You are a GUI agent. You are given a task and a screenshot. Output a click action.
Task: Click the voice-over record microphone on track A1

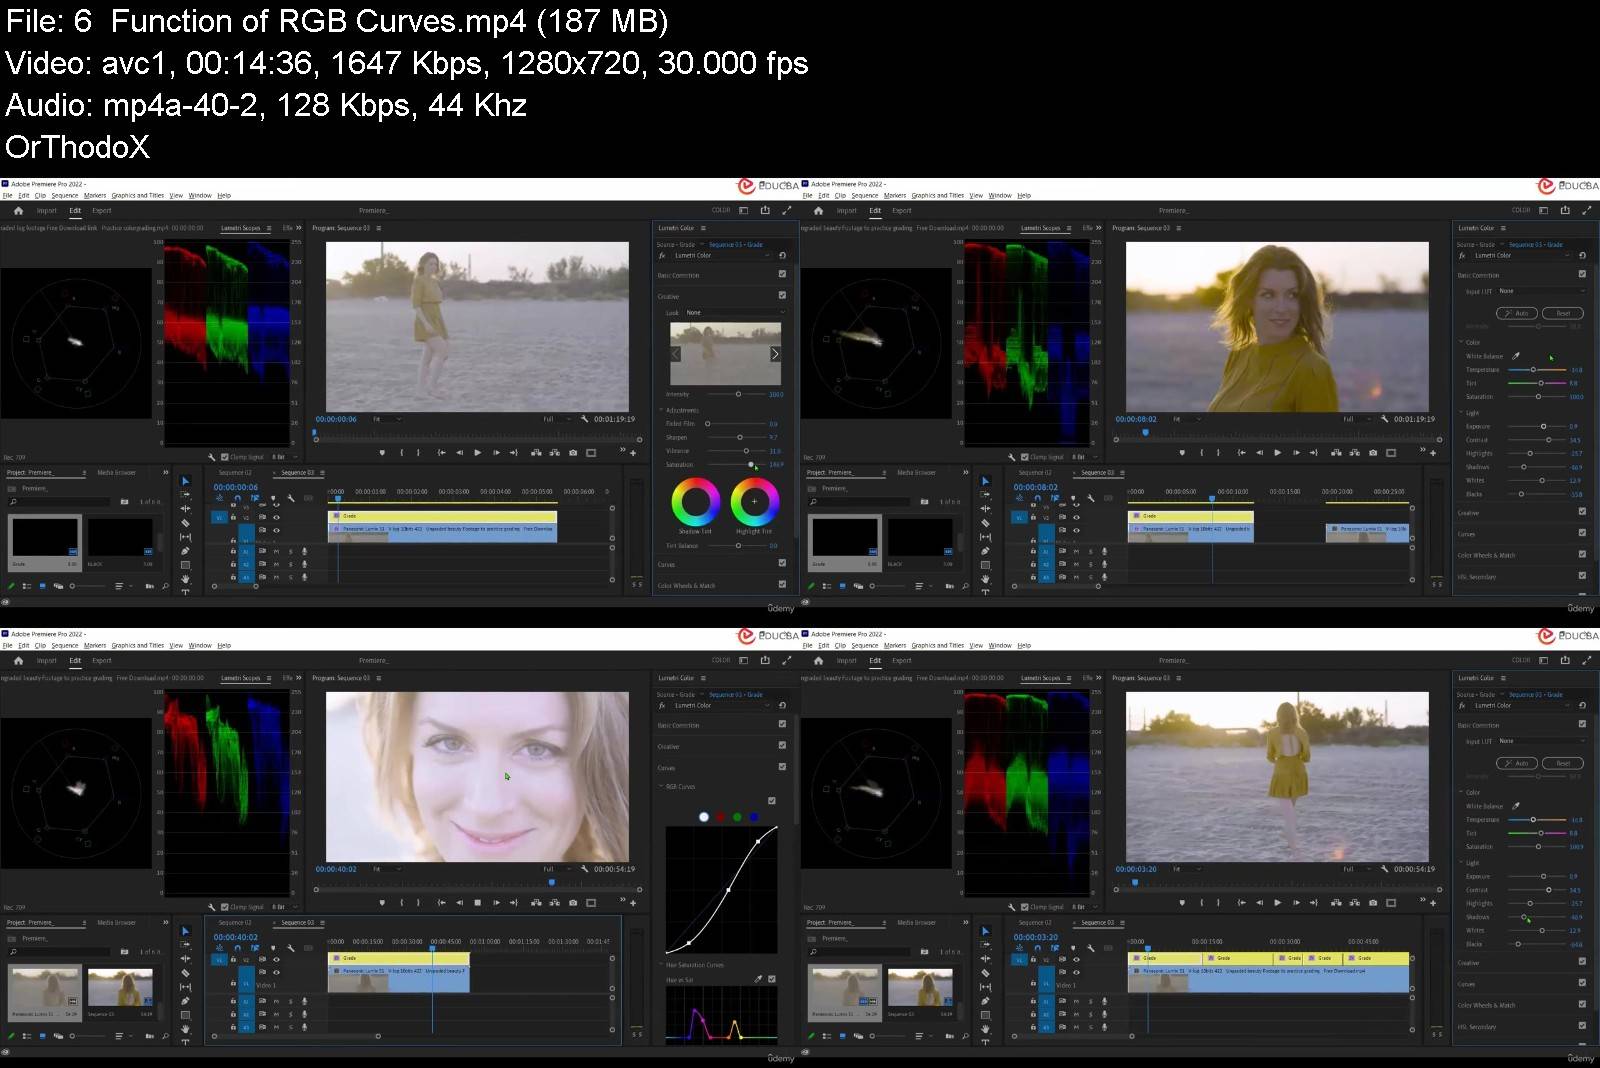[305, 551]
